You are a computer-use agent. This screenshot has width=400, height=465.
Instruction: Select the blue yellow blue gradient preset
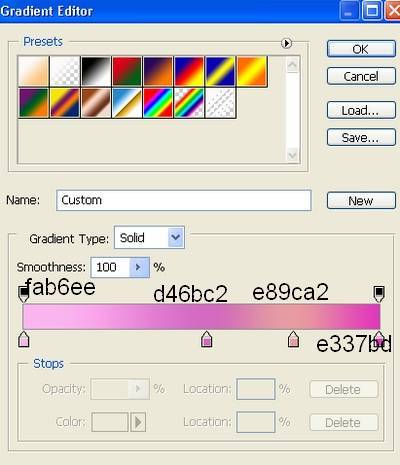click(220, 71)
